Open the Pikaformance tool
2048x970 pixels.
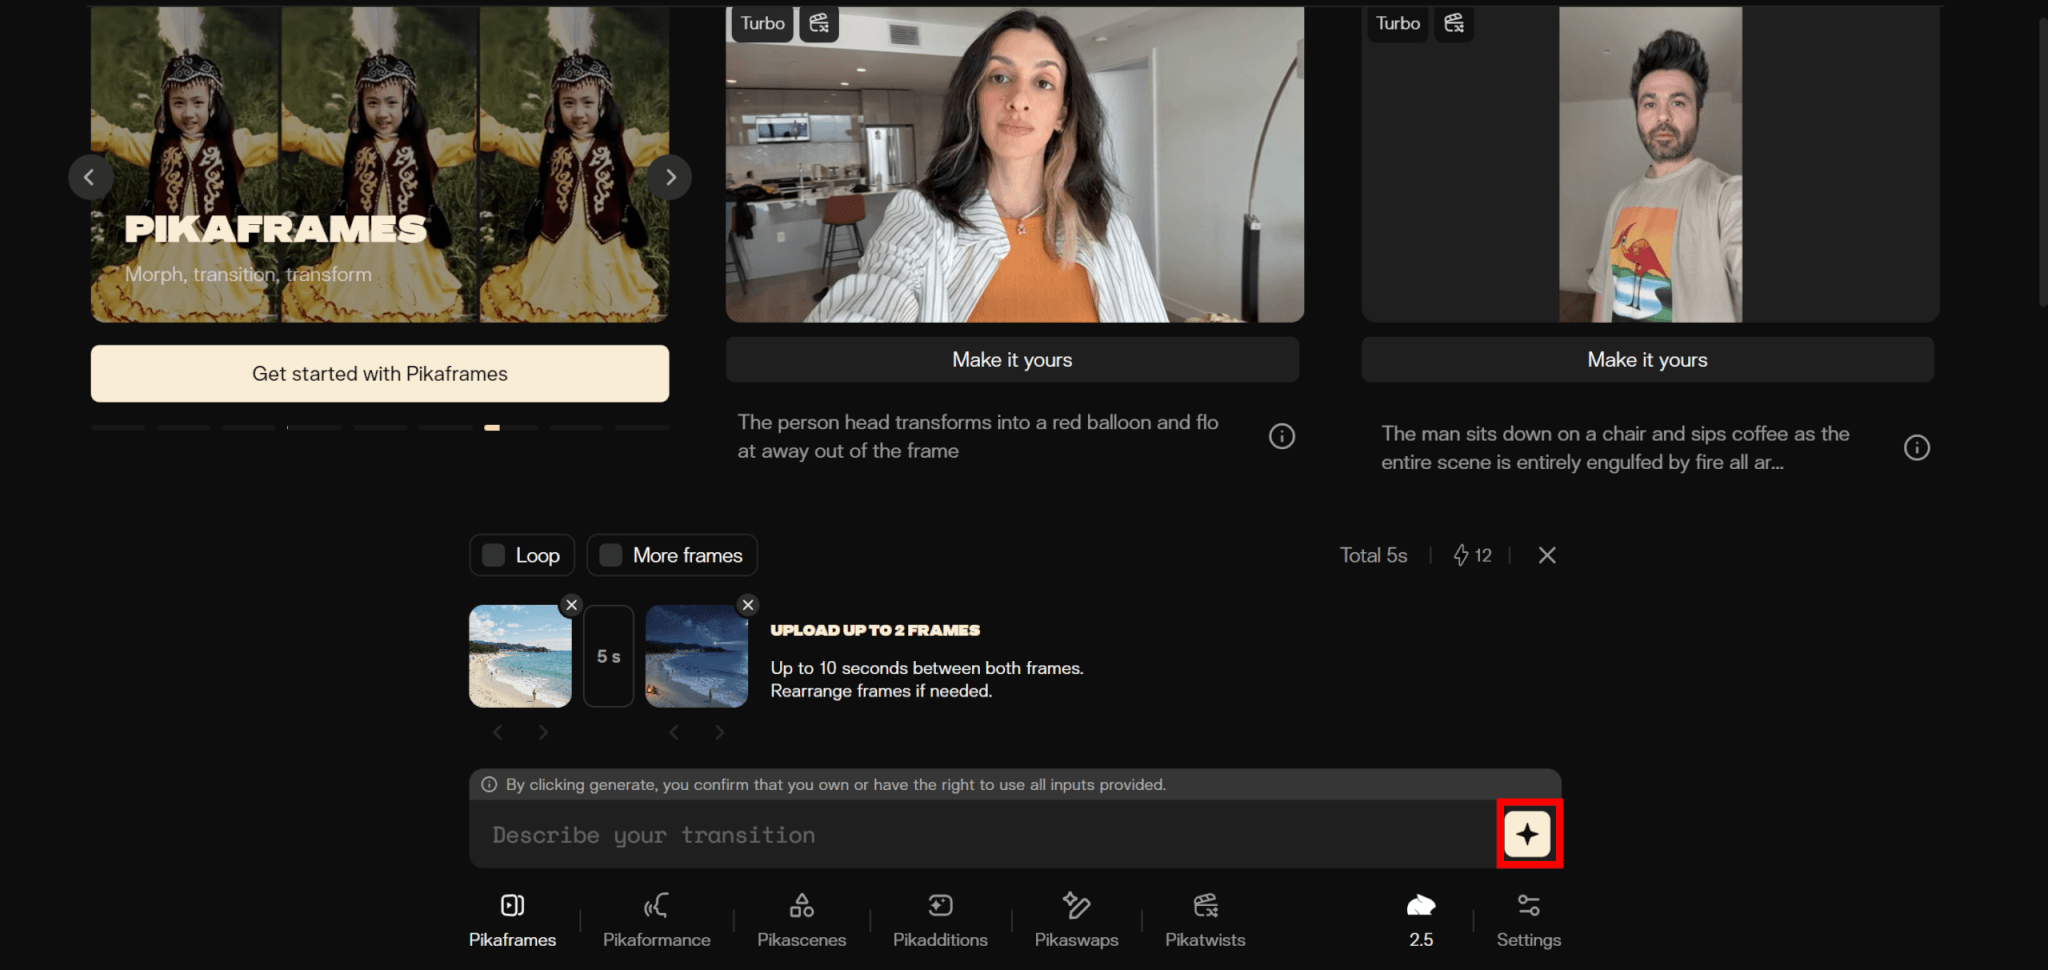click(656, 920)
